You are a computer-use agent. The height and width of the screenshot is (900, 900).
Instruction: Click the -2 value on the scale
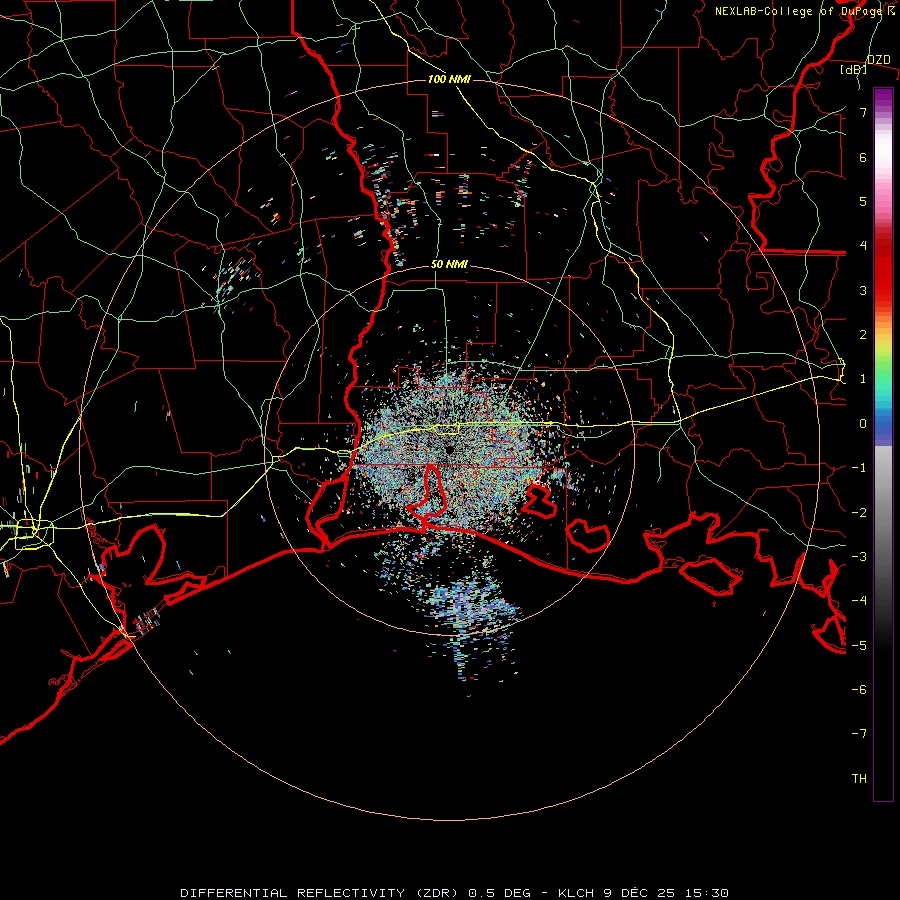pyautogui.click(x=859, y=513)
